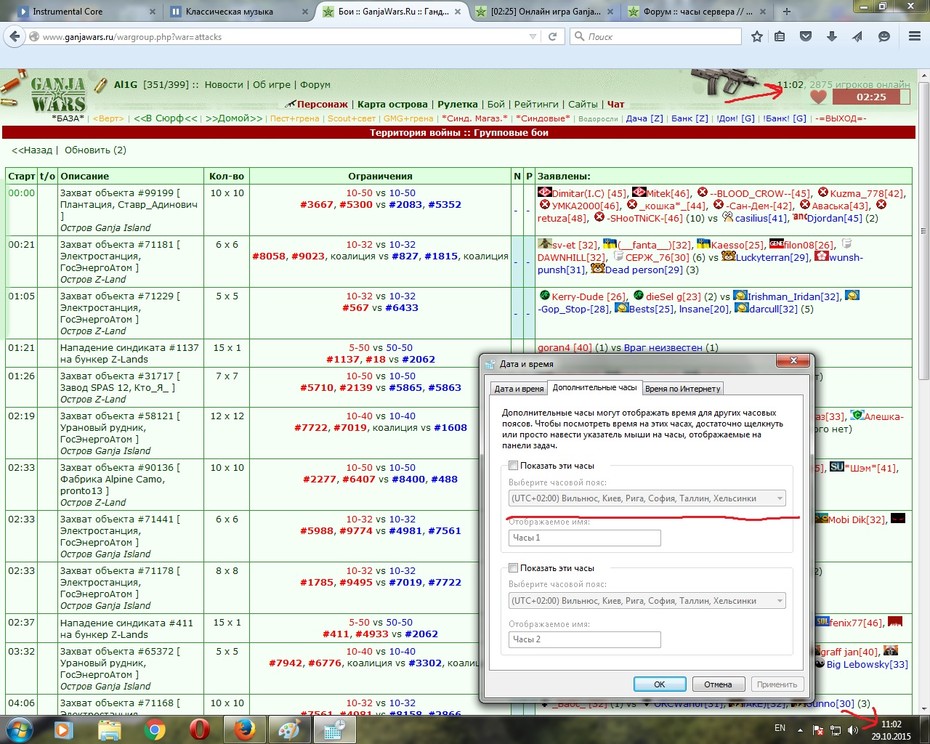Confirm the dialog with the OK button
This screenshot has width=930, height=744.
tap(660, 684)
